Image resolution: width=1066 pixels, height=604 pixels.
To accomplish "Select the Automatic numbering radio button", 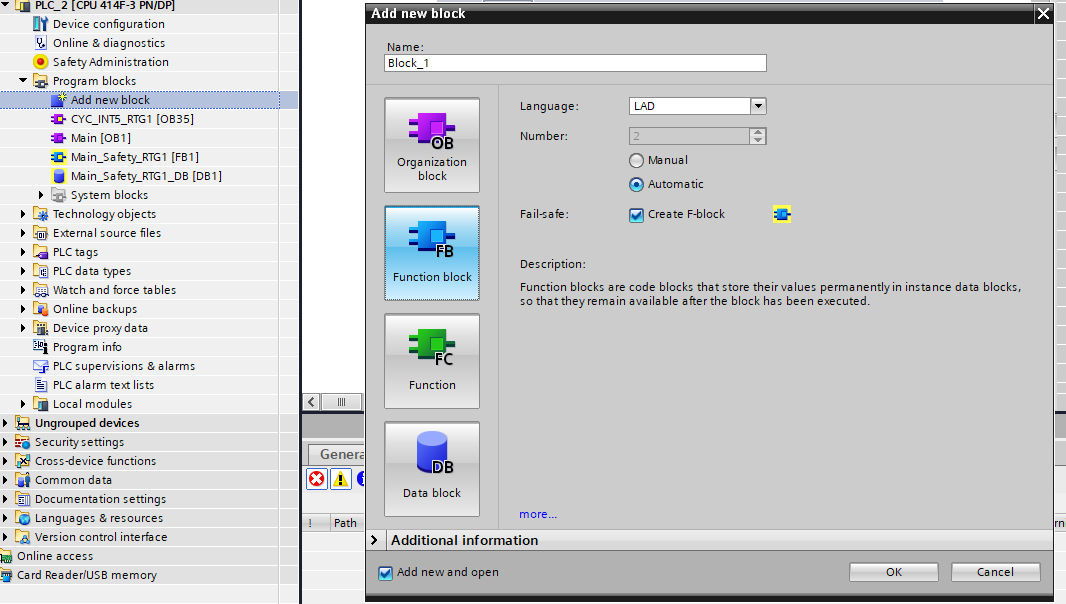I will click(x=637, y=184).
